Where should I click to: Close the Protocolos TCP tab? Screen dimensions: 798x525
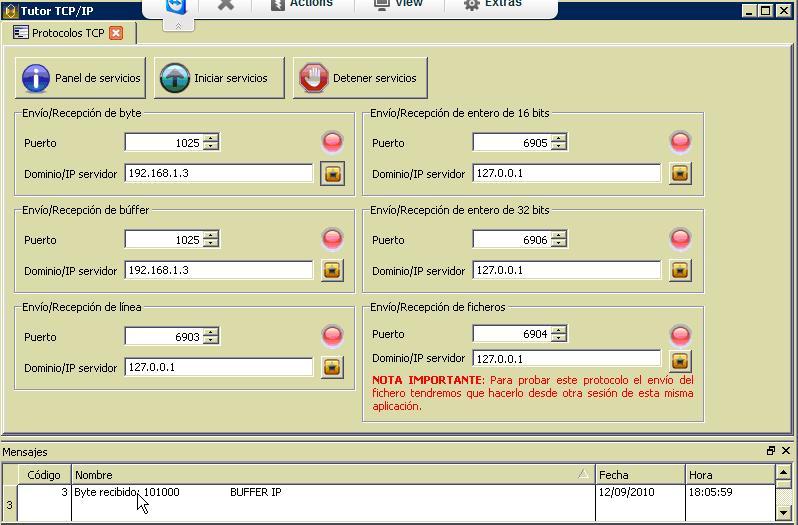[116, 33]
